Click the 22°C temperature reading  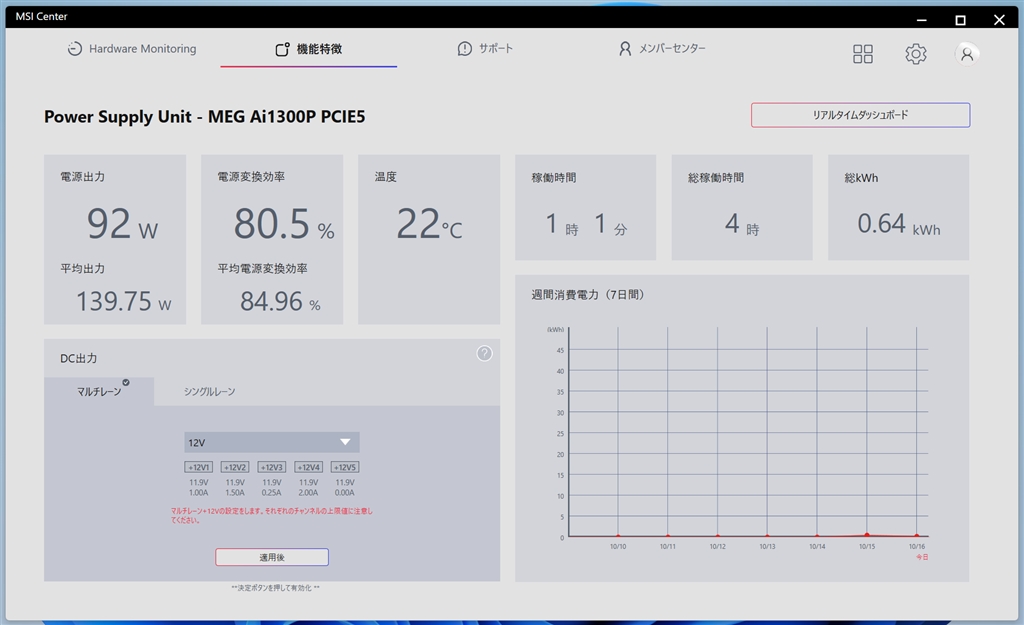429,224
